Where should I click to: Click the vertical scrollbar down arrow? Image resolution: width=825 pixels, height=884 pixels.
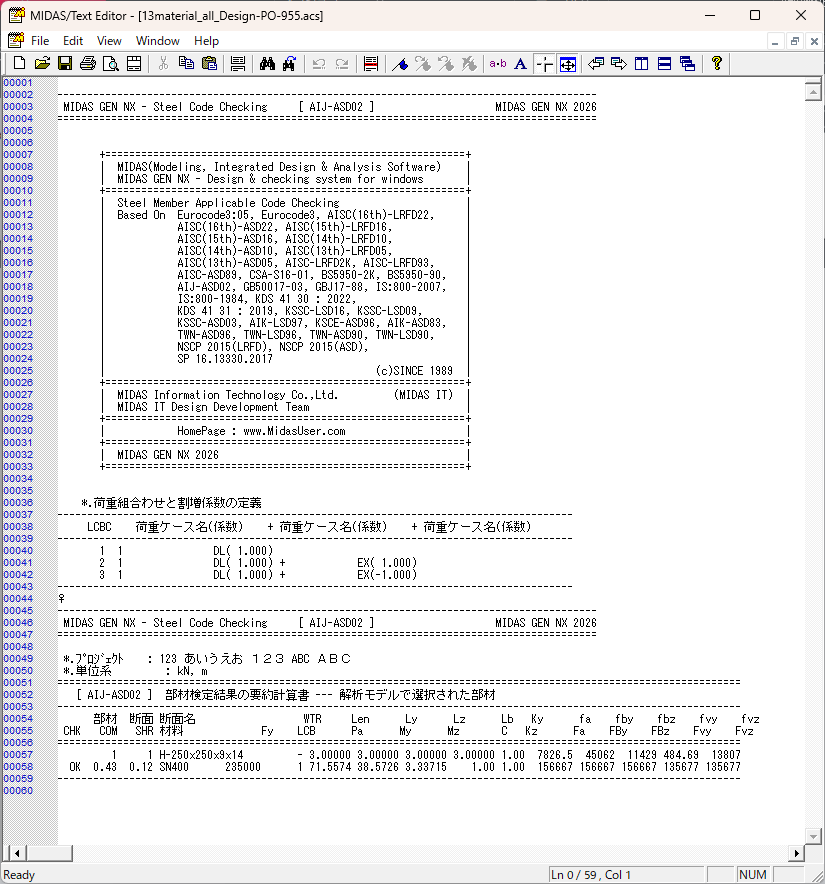coord(813,836)
